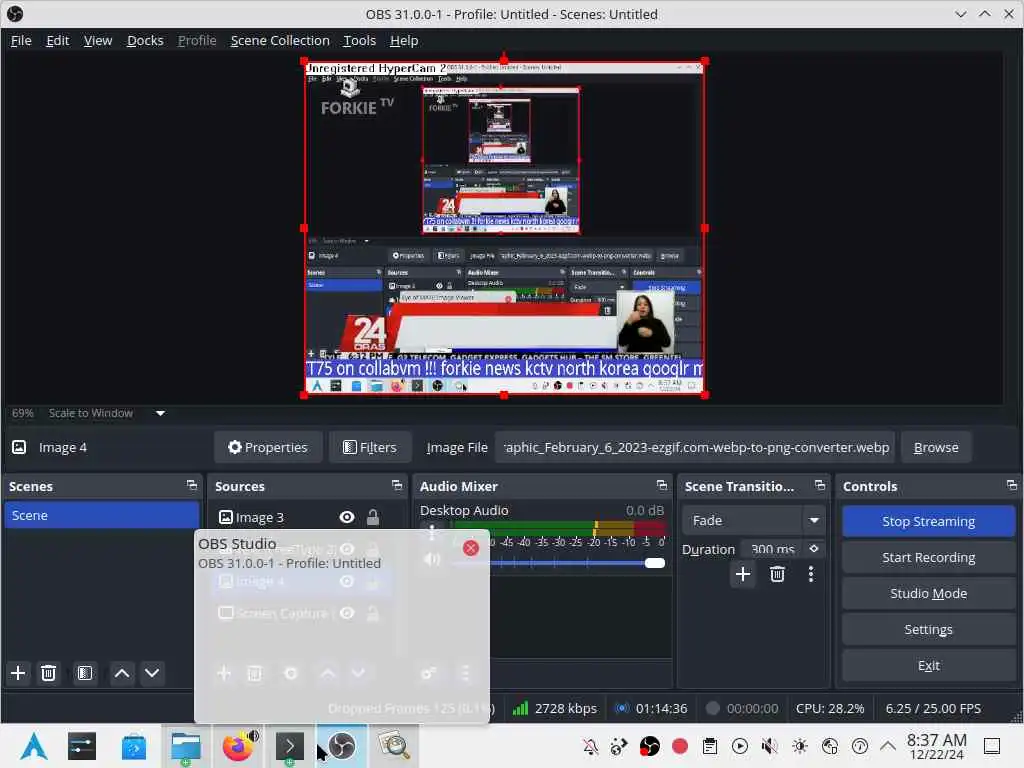Open the Docks menu
The image size is (1024, 768).
pyautogui.click(x=145, y=40)
